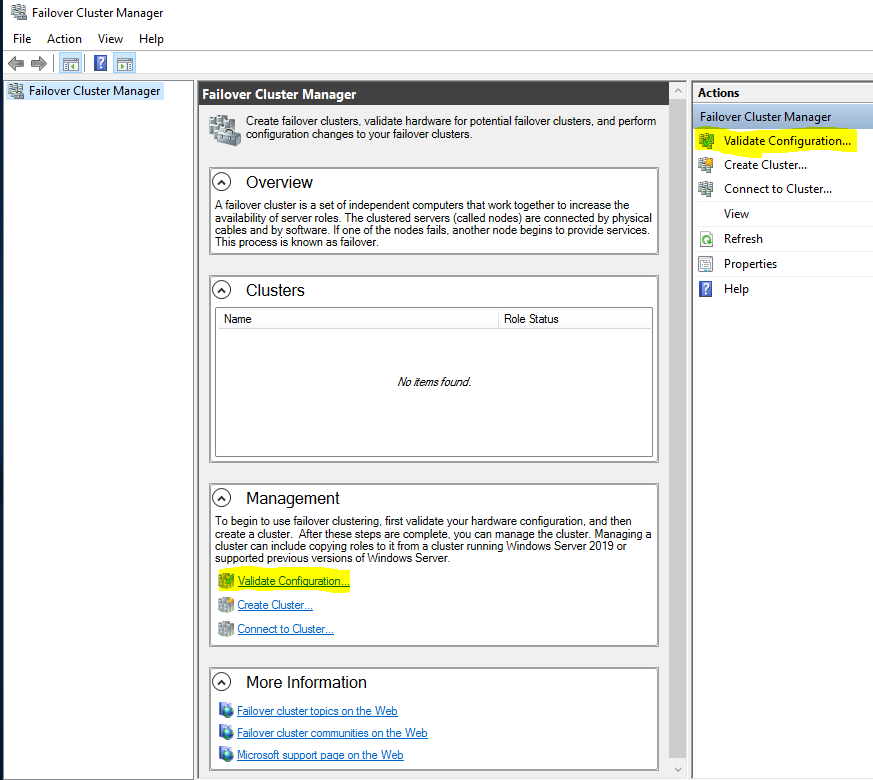Collapse the Overview section
This screenshot has width=873, height=780.
tap(225, 182)
